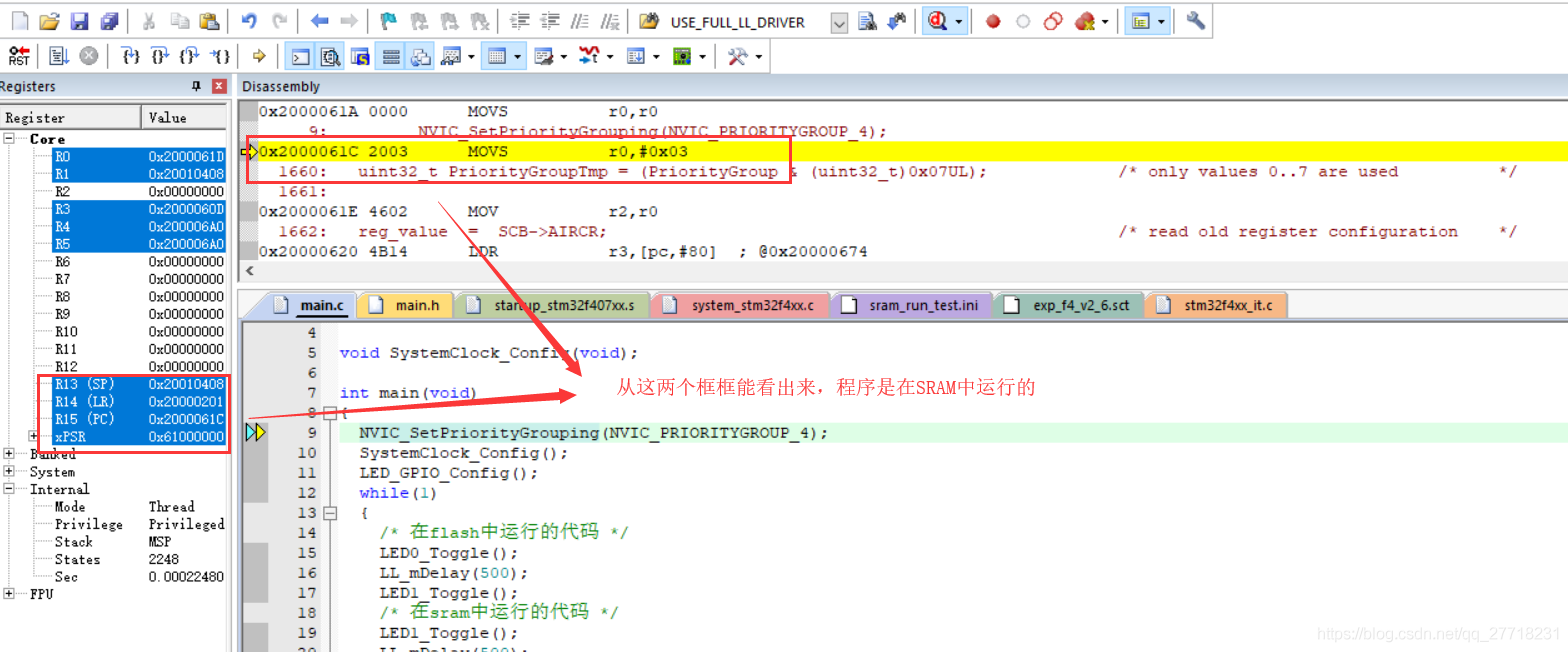
Task: Open configuration with the wrench icon
Action: [x=1195, y=21]
